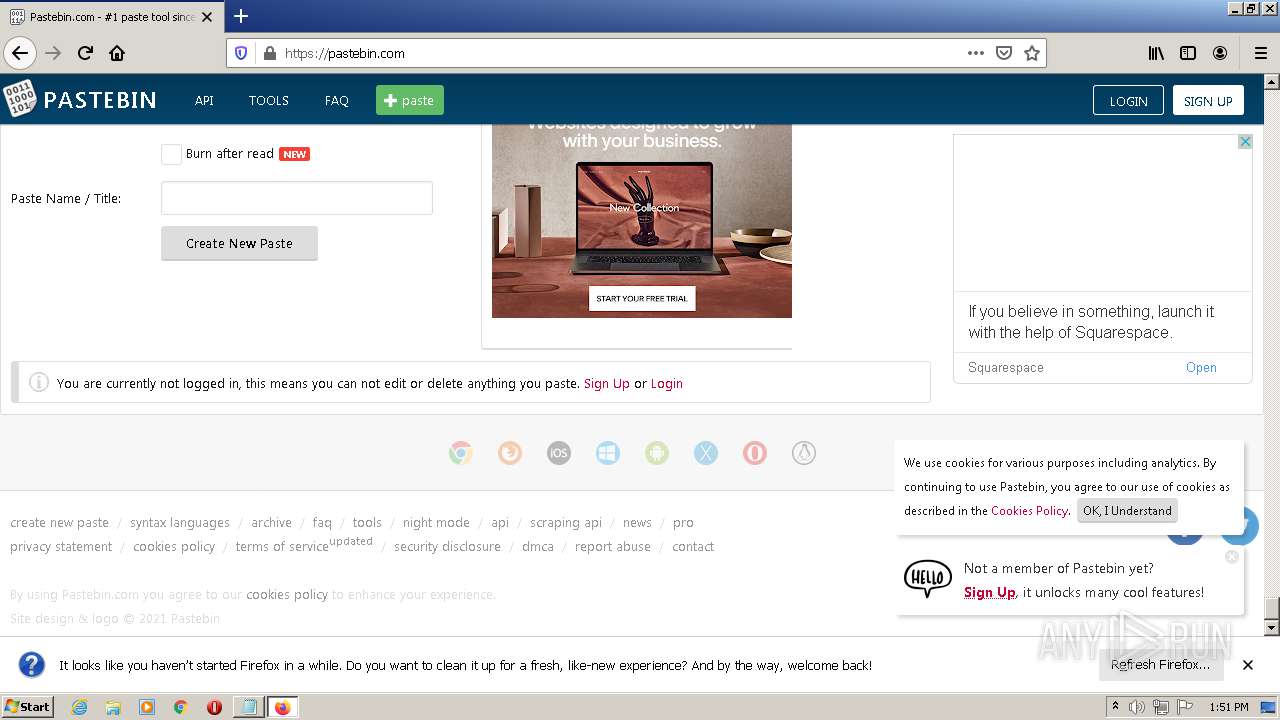This screenshot has height=720, width=1280.
Task: View the site security padlock details
Action: coord(269,53)
